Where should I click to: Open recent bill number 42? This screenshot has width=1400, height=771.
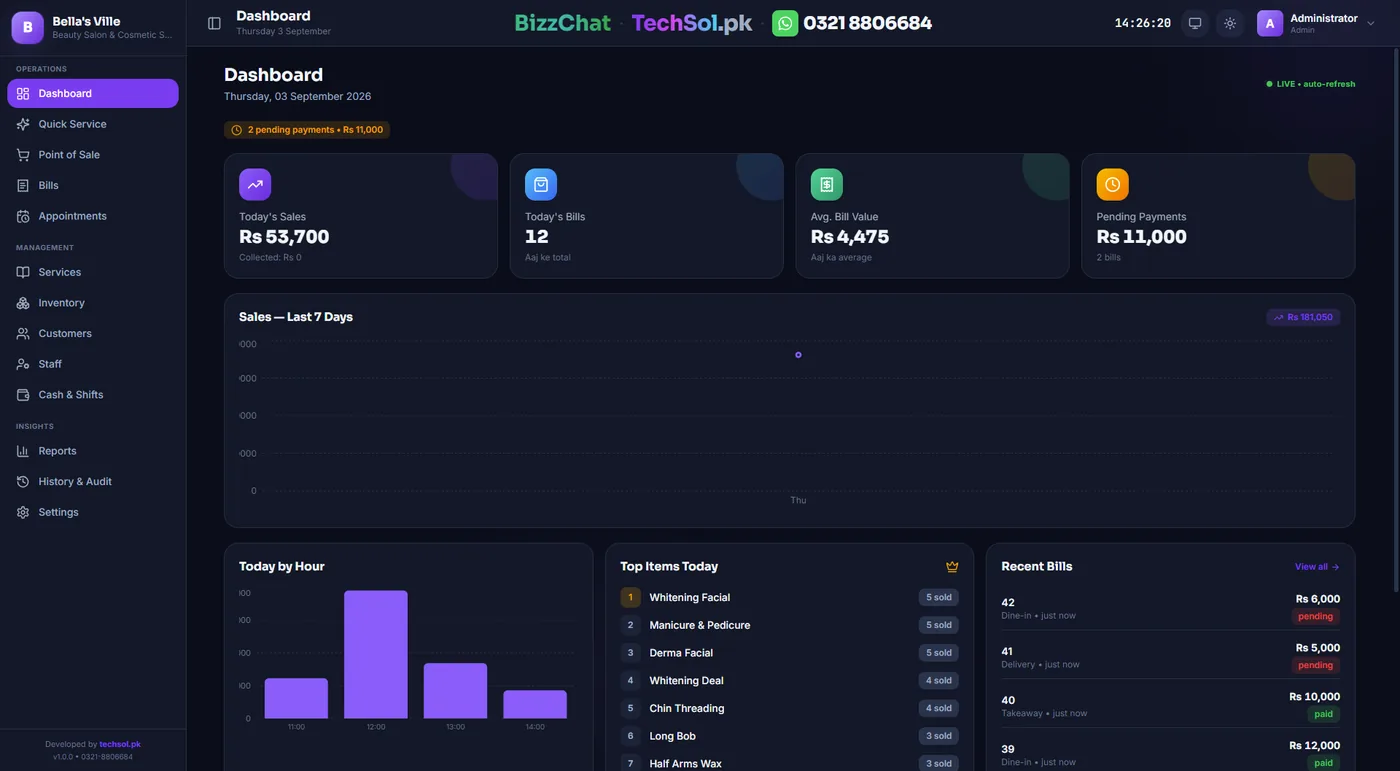1170,607
